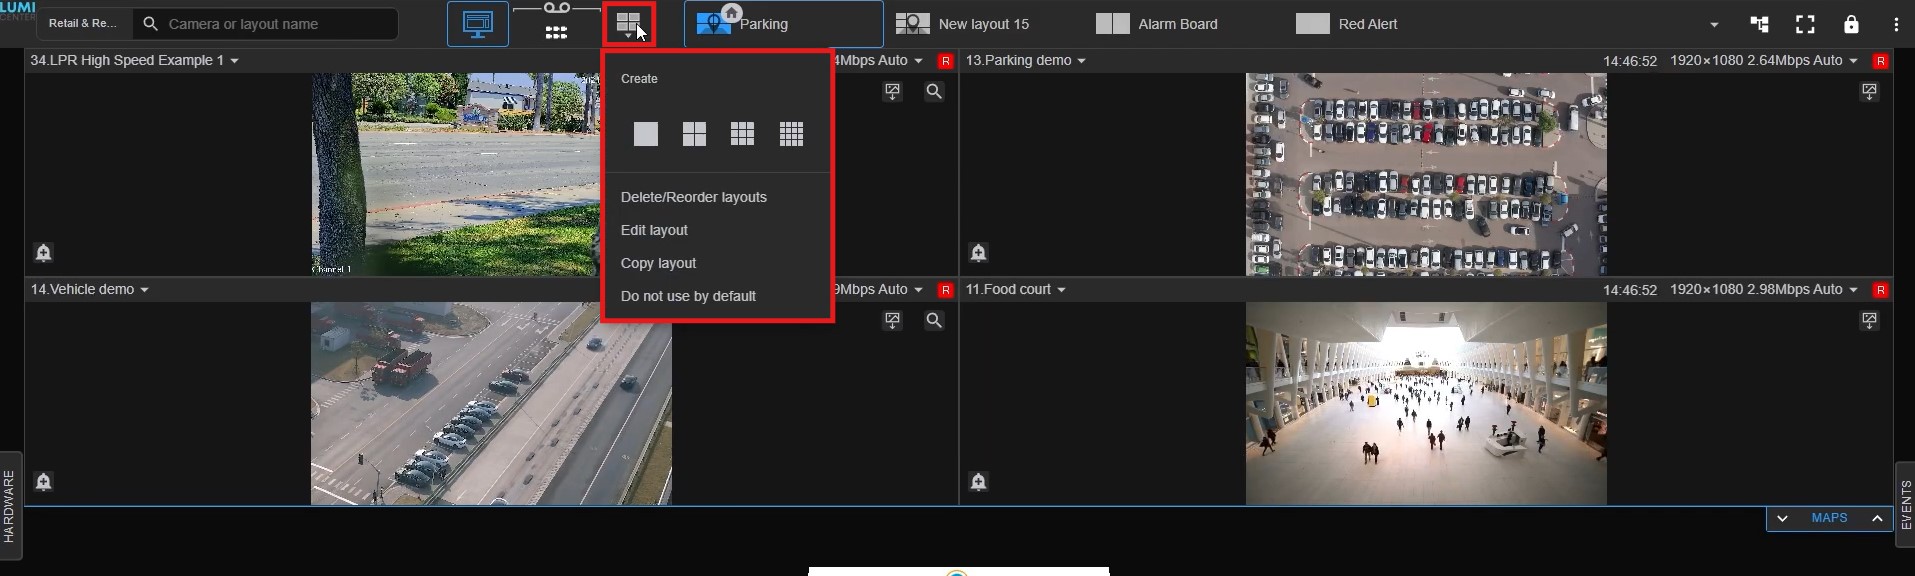Click Copy layout in the menu
The height and width of the screenshot is (576, 1915).
click(658, 263)
